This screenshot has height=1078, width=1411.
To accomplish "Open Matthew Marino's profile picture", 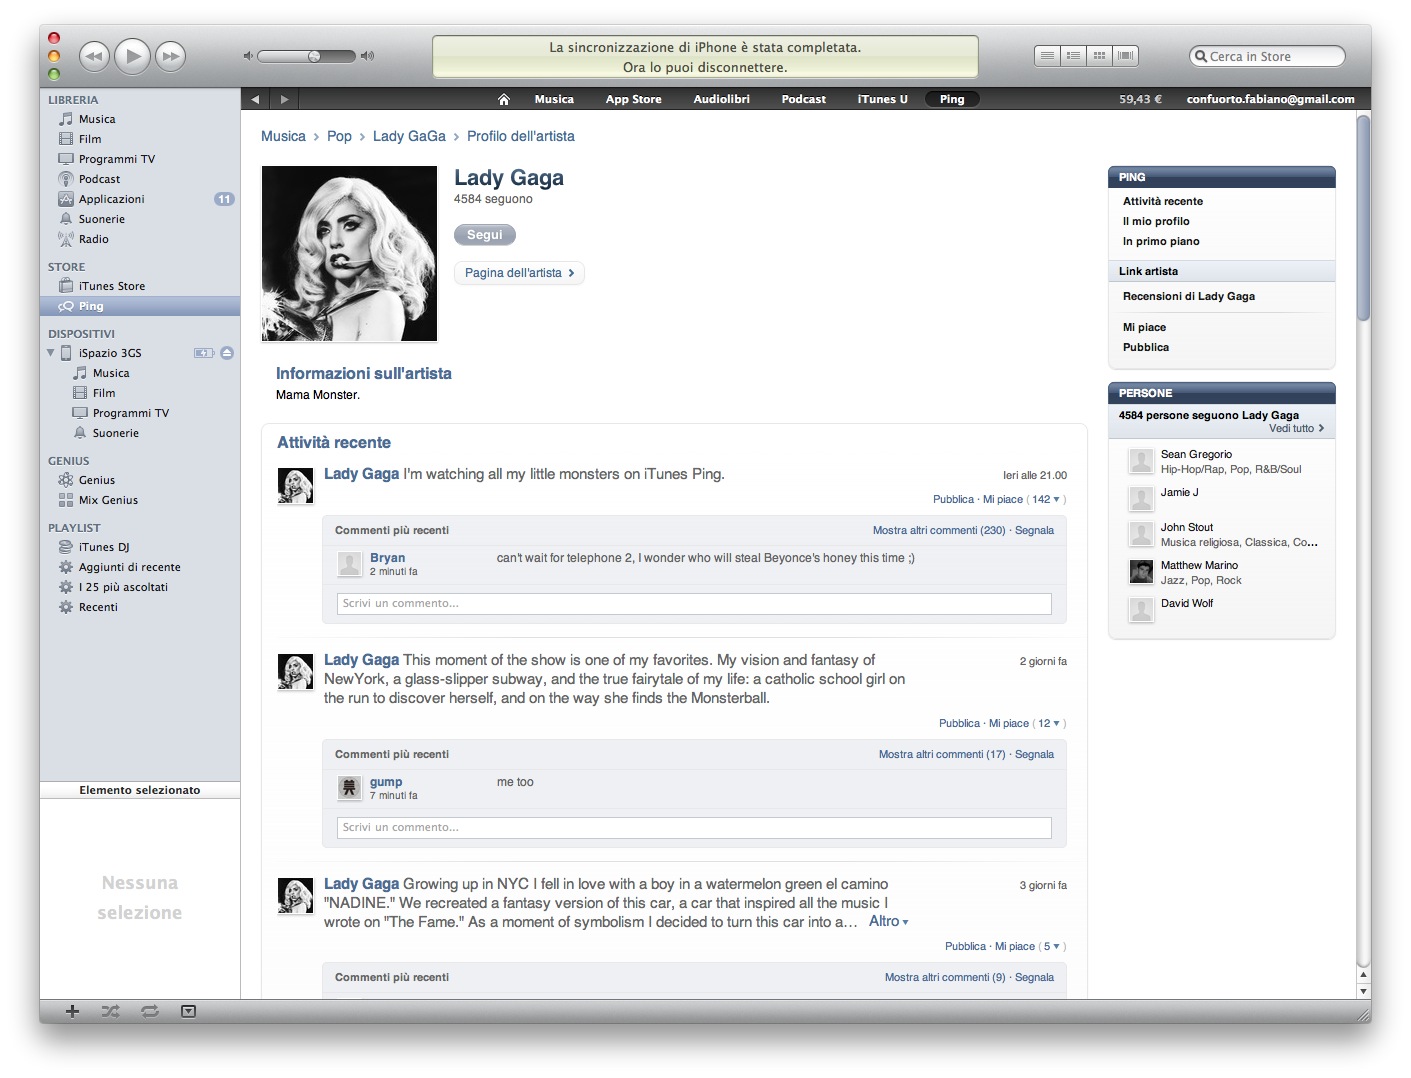I will pos(1141,572).
